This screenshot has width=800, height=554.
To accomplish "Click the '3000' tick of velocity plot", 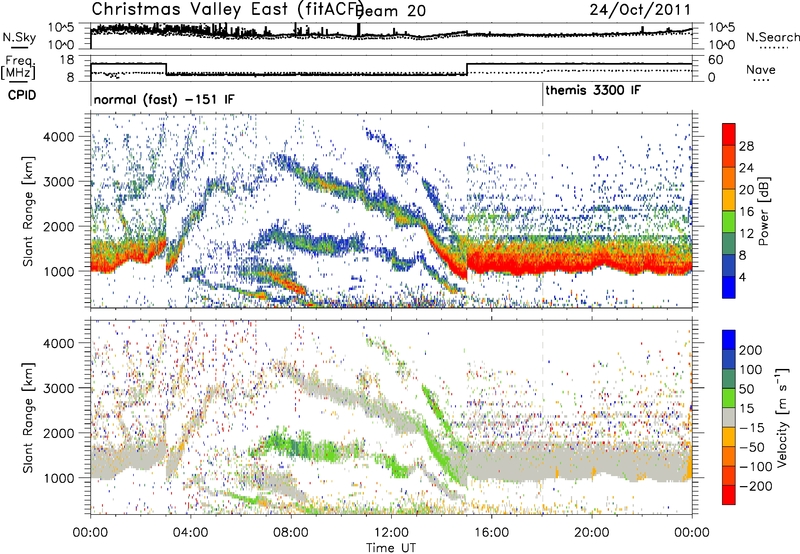I will pos(58,388).
